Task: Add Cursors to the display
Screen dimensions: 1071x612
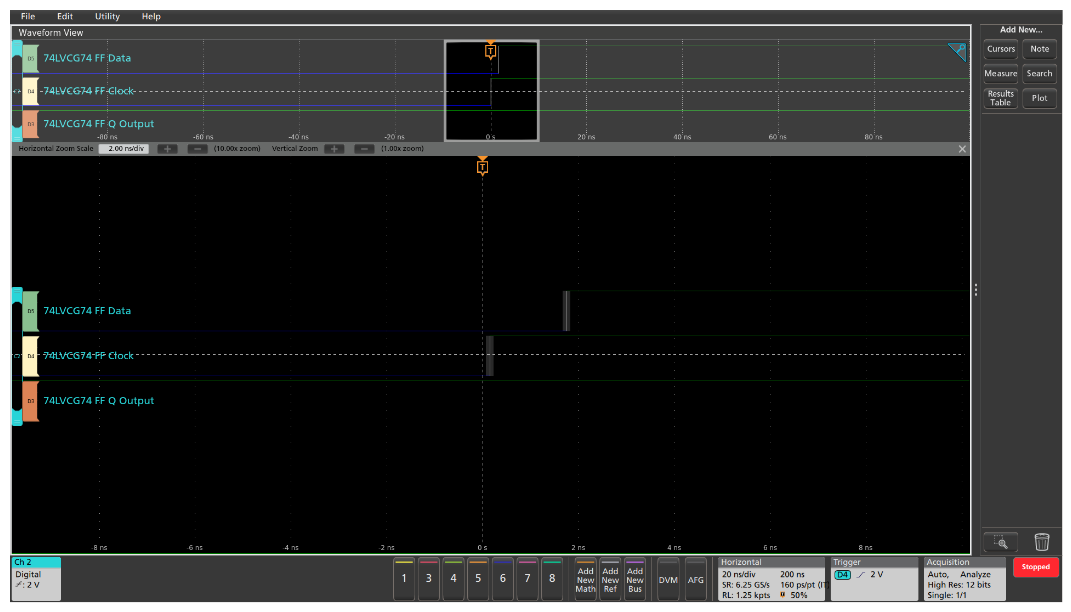Action: coord(1000,49)
